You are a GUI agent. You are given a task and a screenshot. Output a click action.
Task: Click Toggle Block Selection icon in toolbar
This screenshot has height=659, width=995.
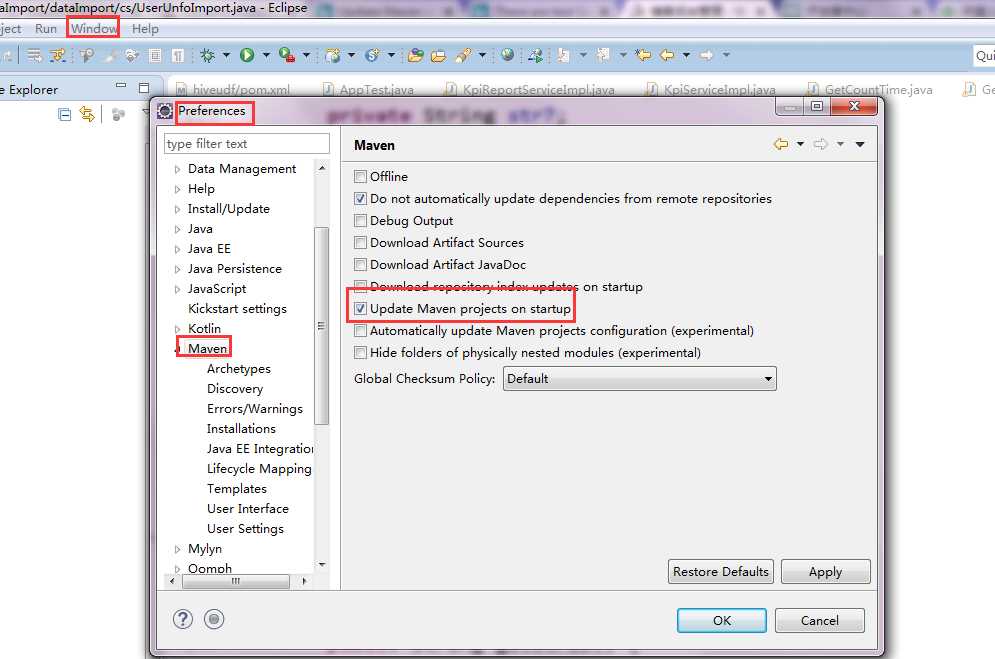point(155,56)
